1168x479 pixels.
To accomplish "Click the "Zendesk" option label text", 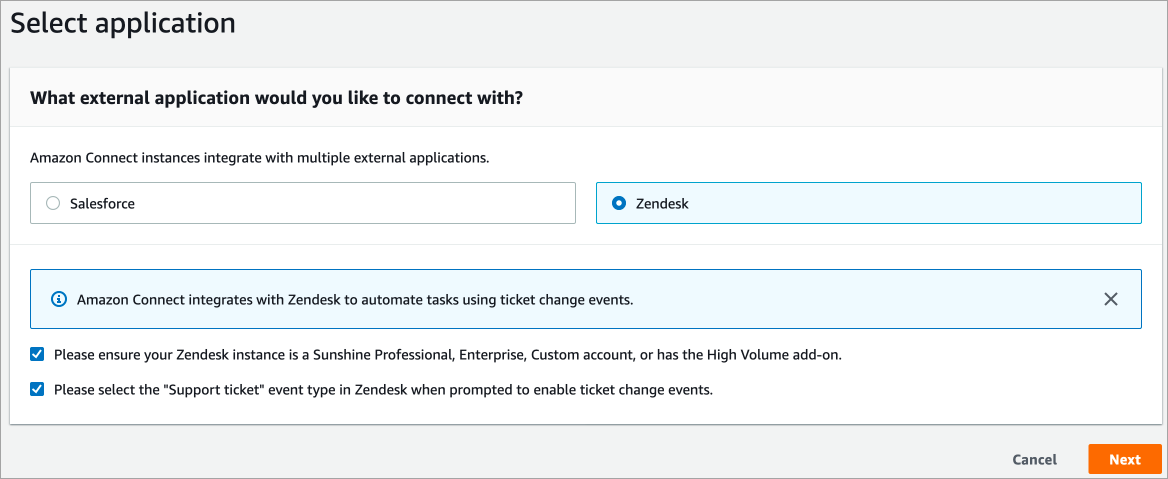I will 662,203.
